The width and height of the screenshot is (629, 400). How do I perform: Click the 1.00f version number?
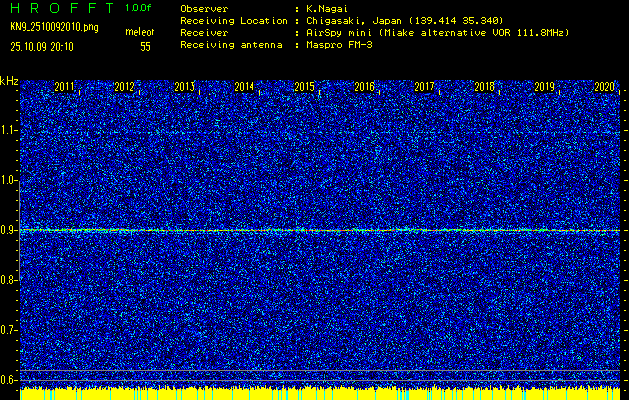[x=139, y=8]
